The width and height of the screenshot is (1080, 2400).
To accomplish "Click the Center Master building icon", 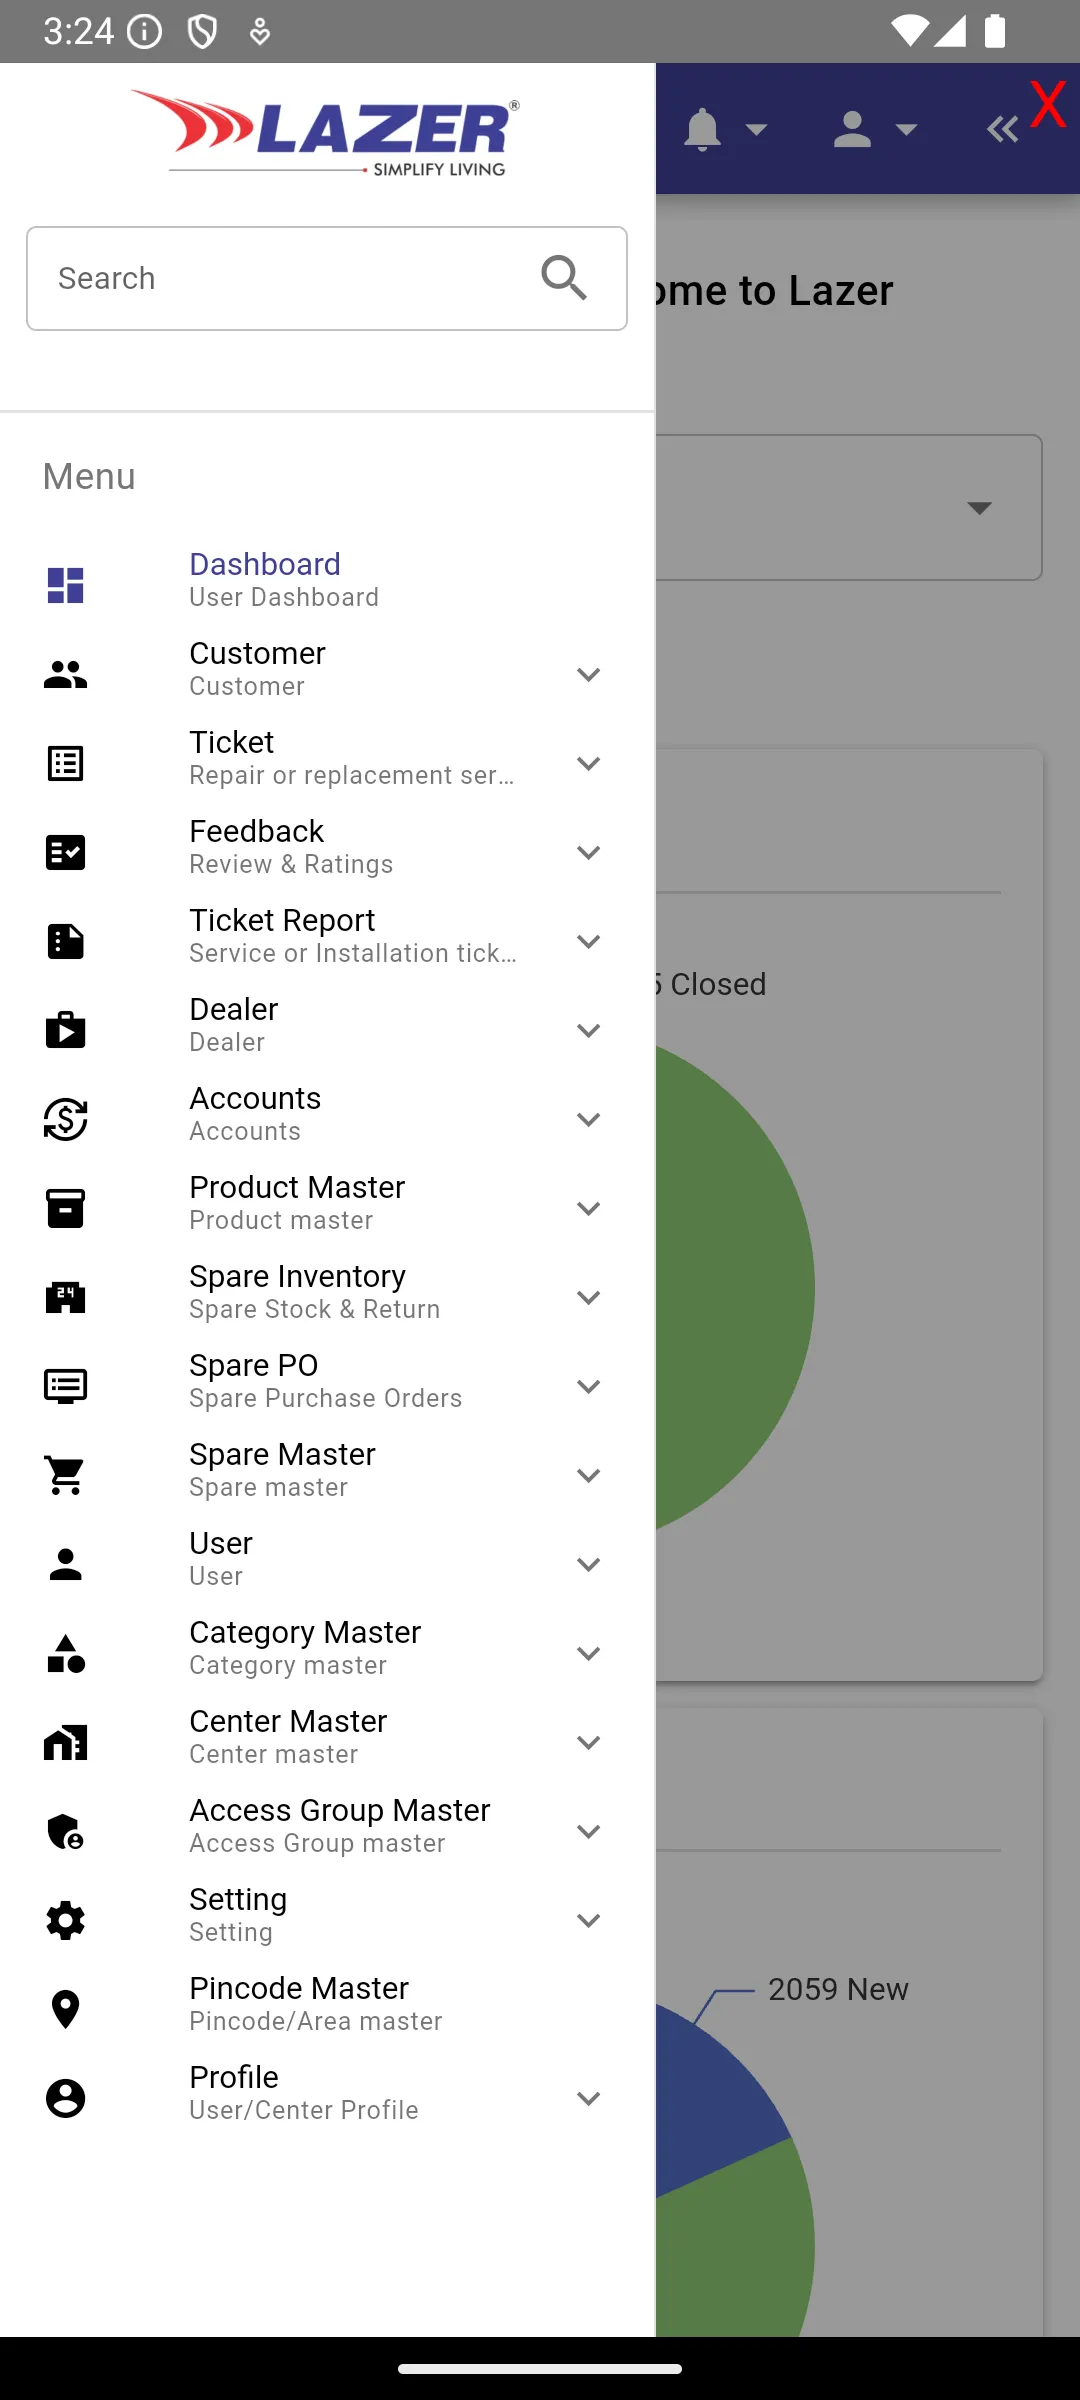I will (x=66, y=1742).
